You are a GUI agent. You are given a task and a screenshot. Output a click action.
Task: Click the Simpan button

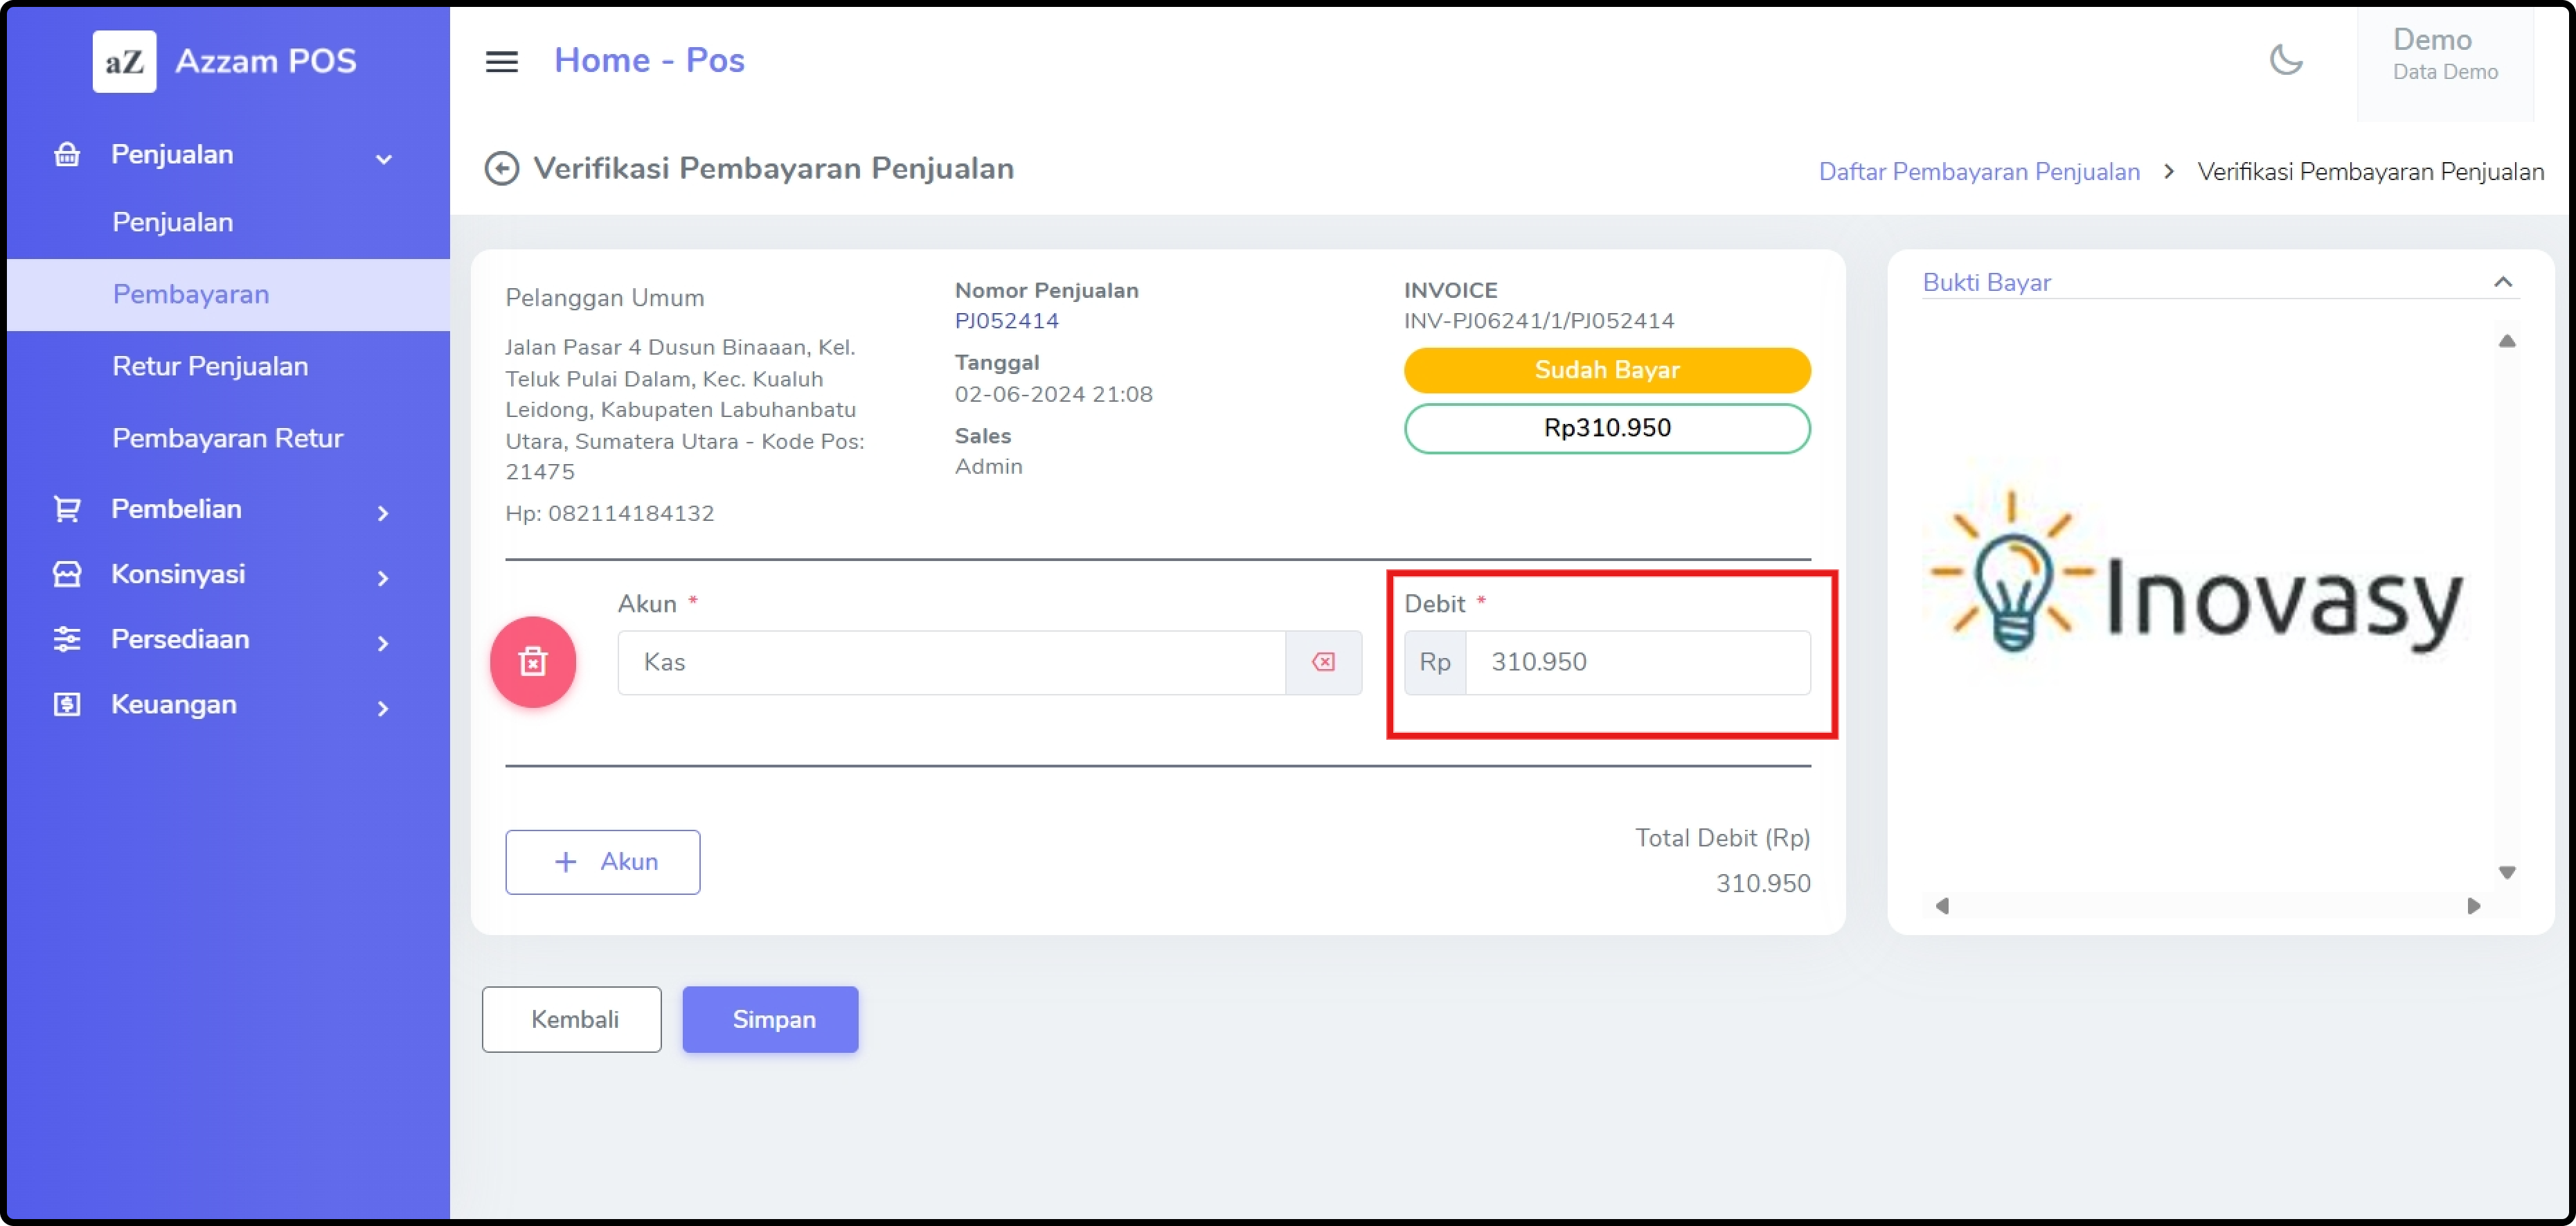(x=770, y=1019)
